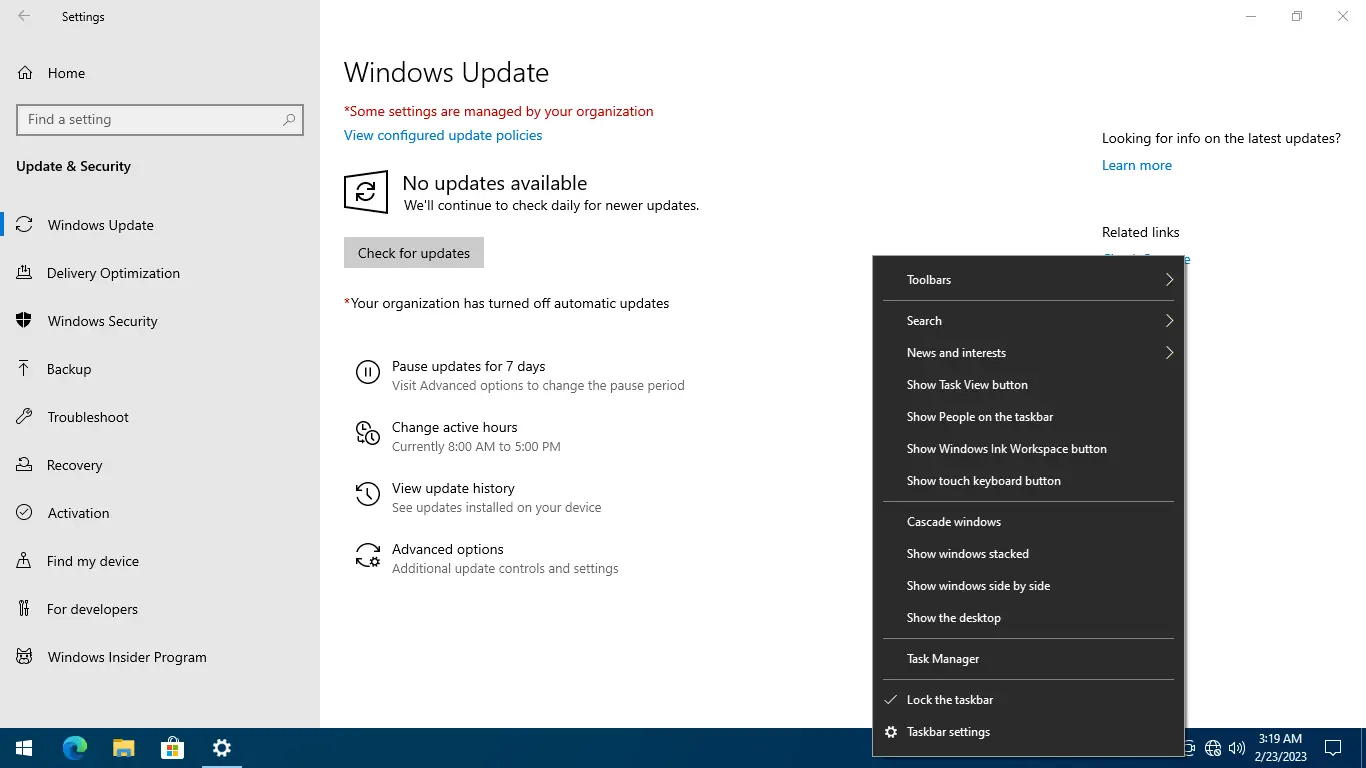Select Windows Update in the sidebar
Screen dimensions: 1366x768
pyautogui.click(x=160, y=225)
